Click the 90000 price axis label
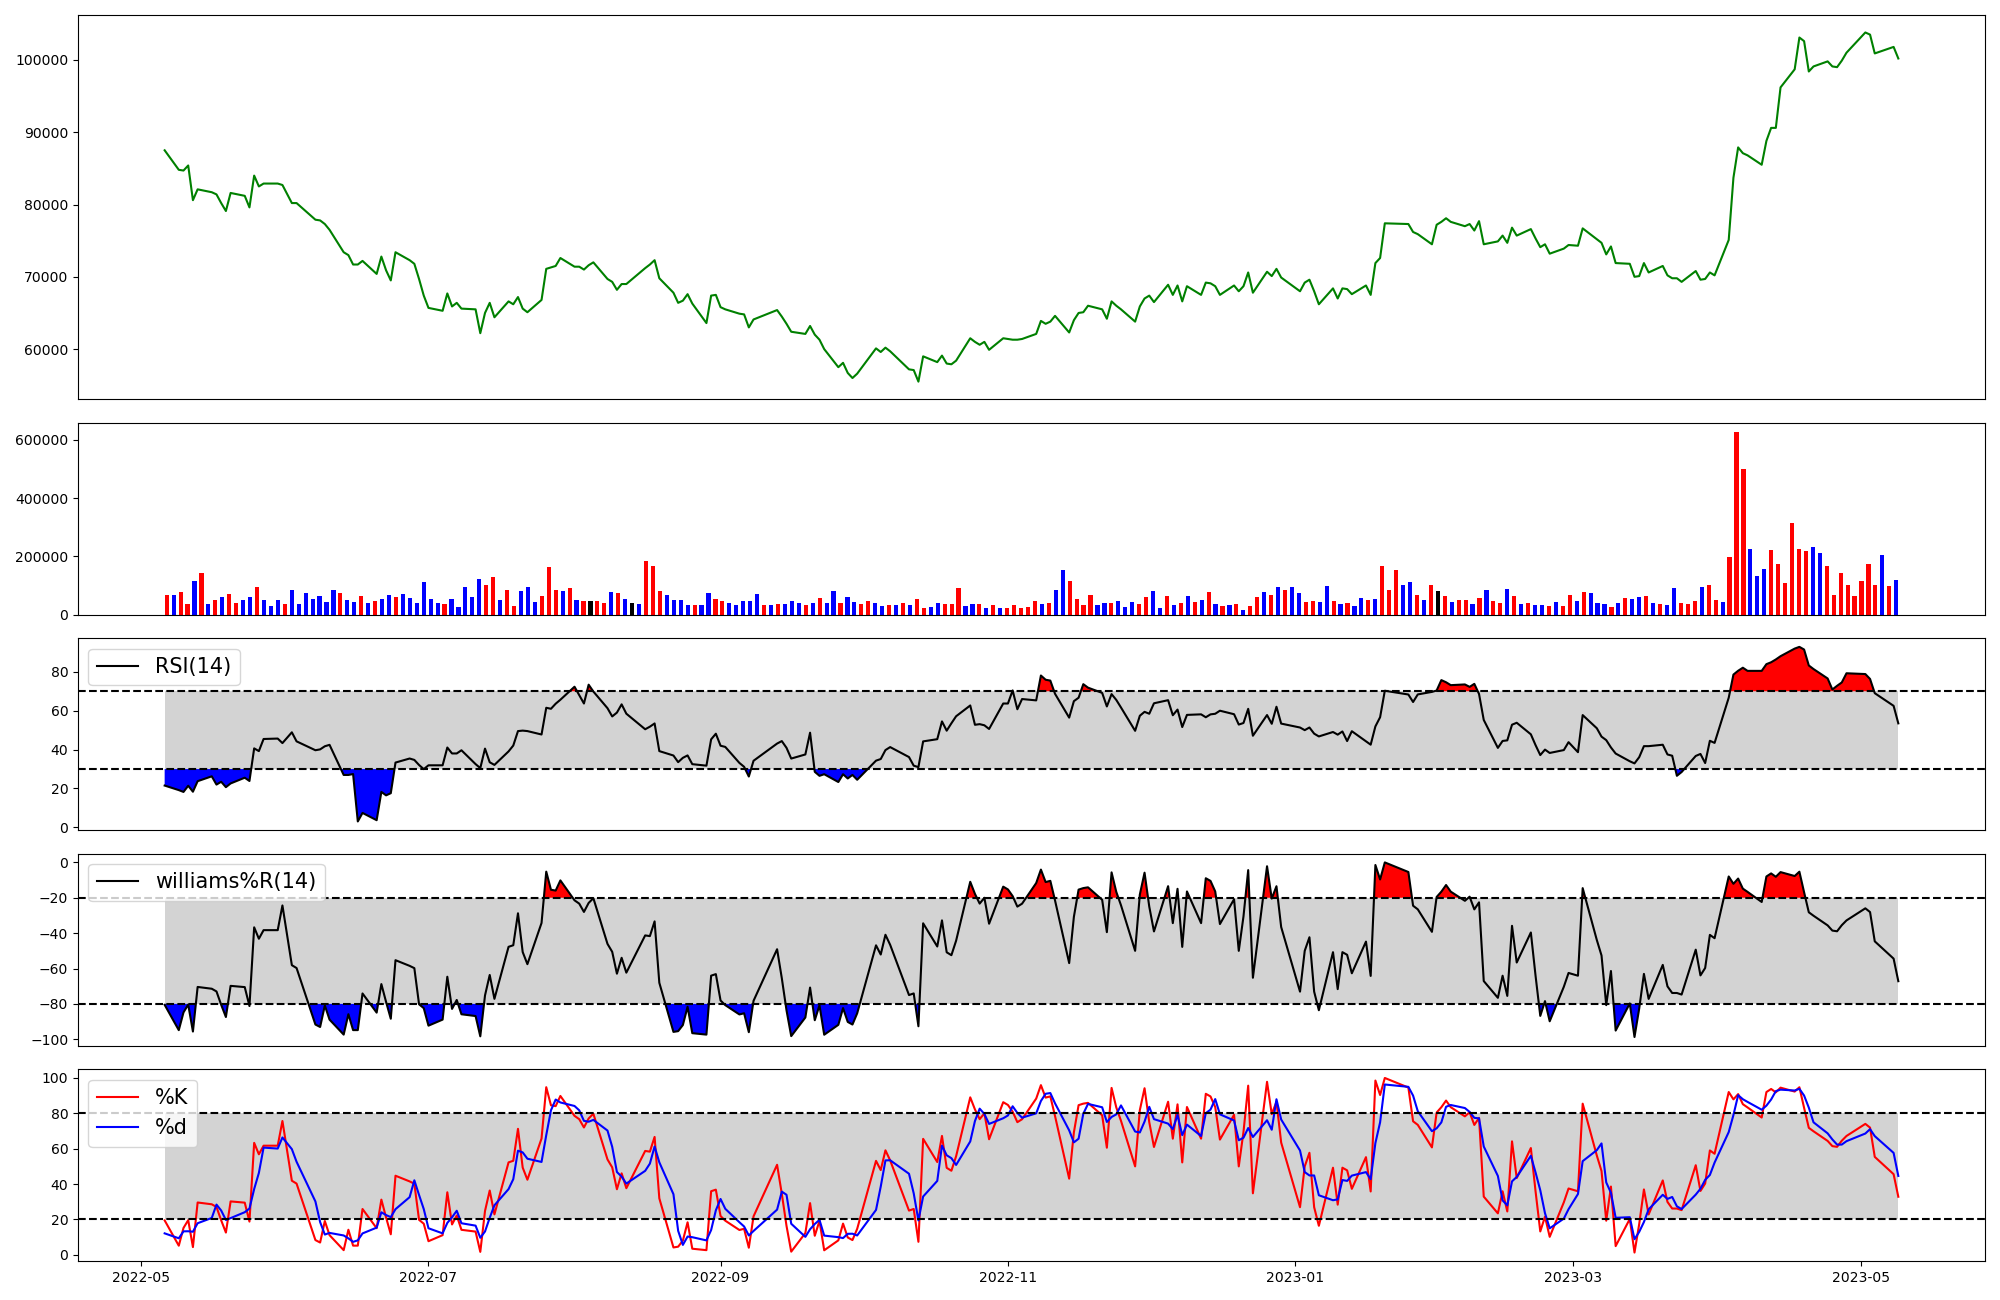The image size is (2000, 1300). (46, 133)
